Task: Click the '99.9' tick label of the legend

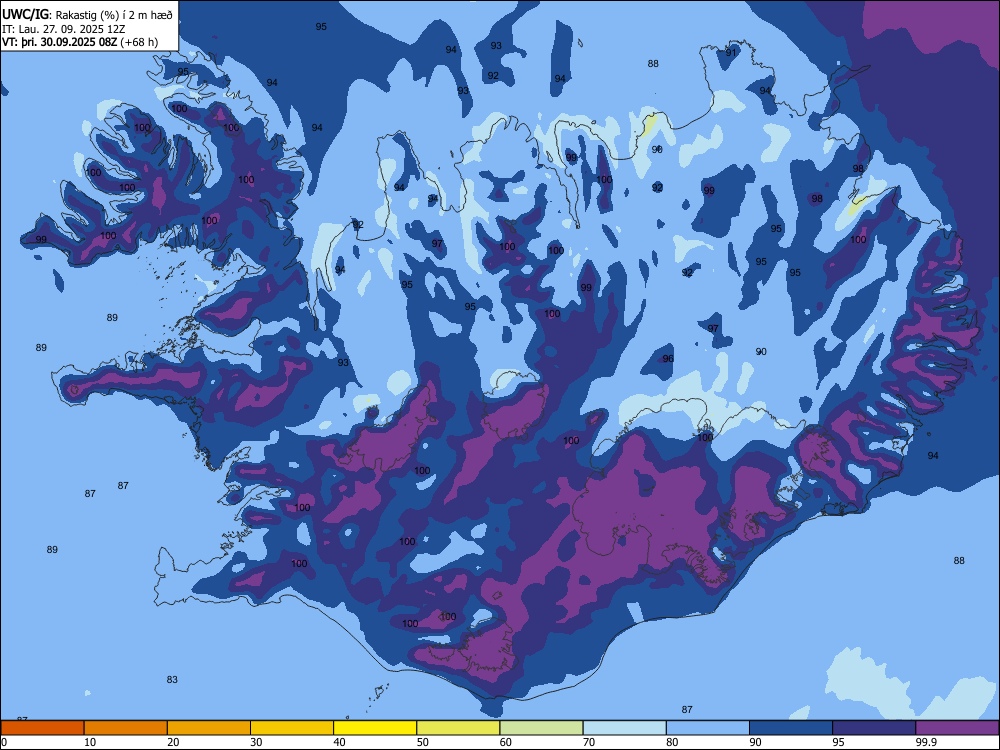Action: coord(926,742)
